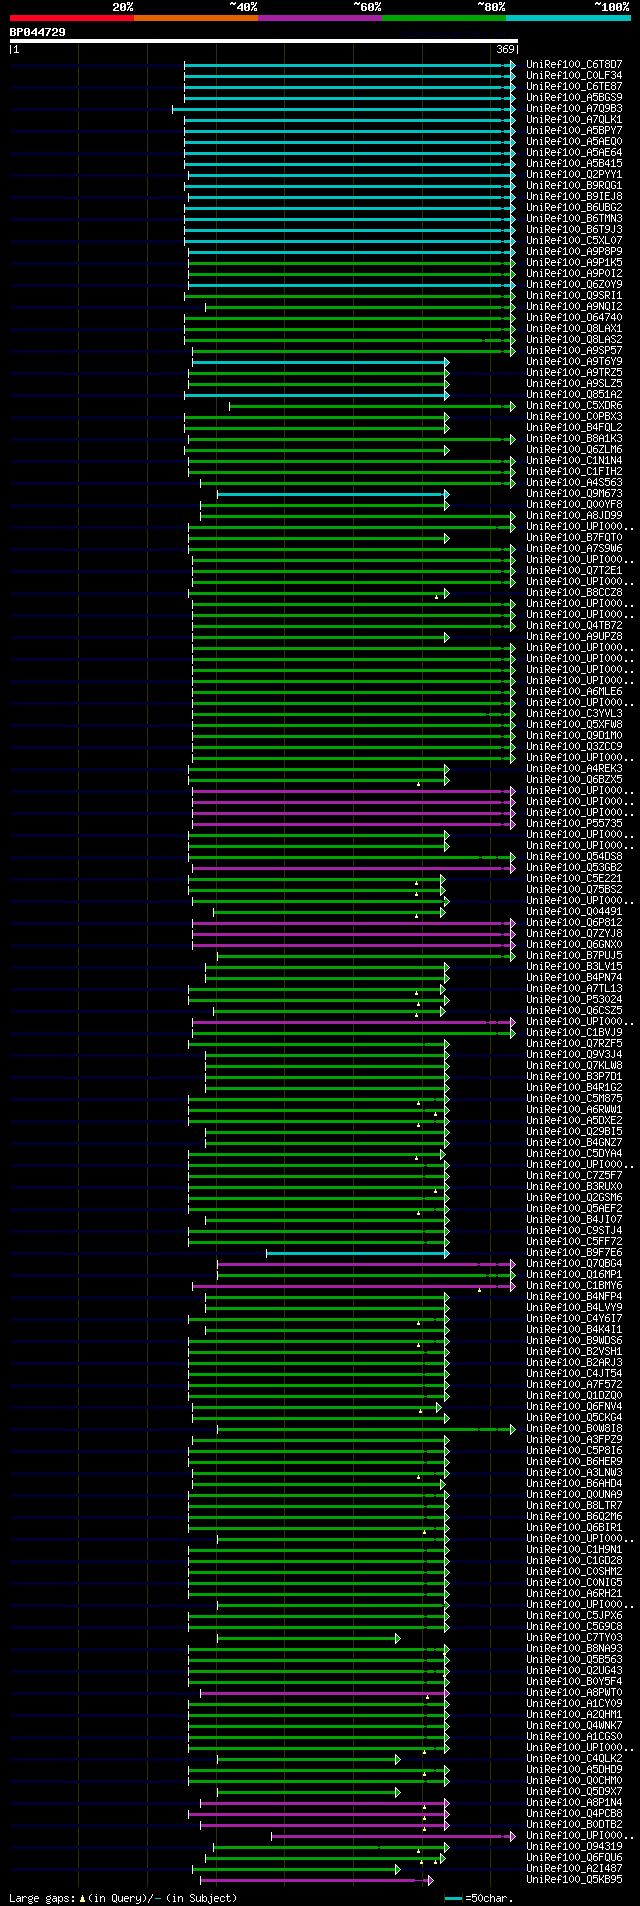Click the purple ~60% identity legend segment
Image resolution: width=640 pixels, height=1906 pixels.
[x=320, y=18]
